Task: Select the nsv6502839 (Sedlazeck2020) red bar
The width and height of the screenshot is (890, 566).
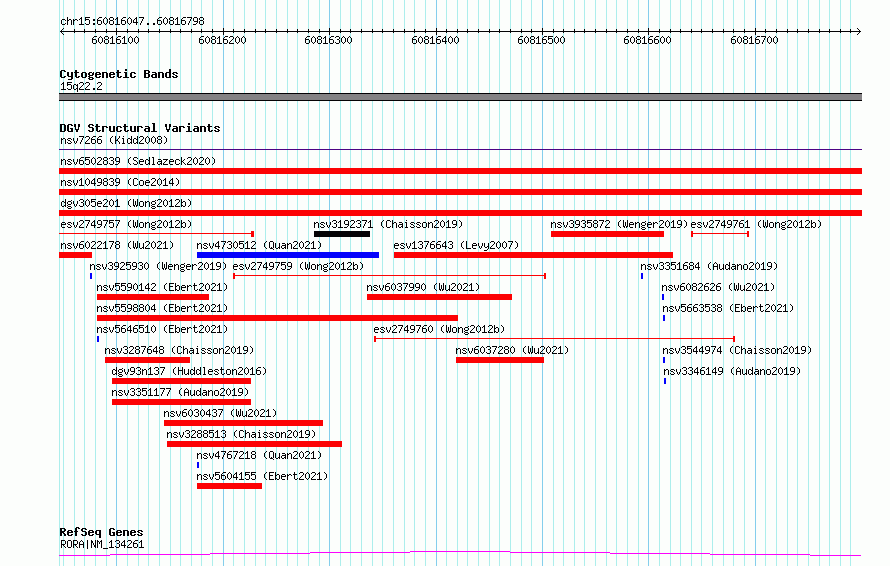Action: click(x=460, y=171)
